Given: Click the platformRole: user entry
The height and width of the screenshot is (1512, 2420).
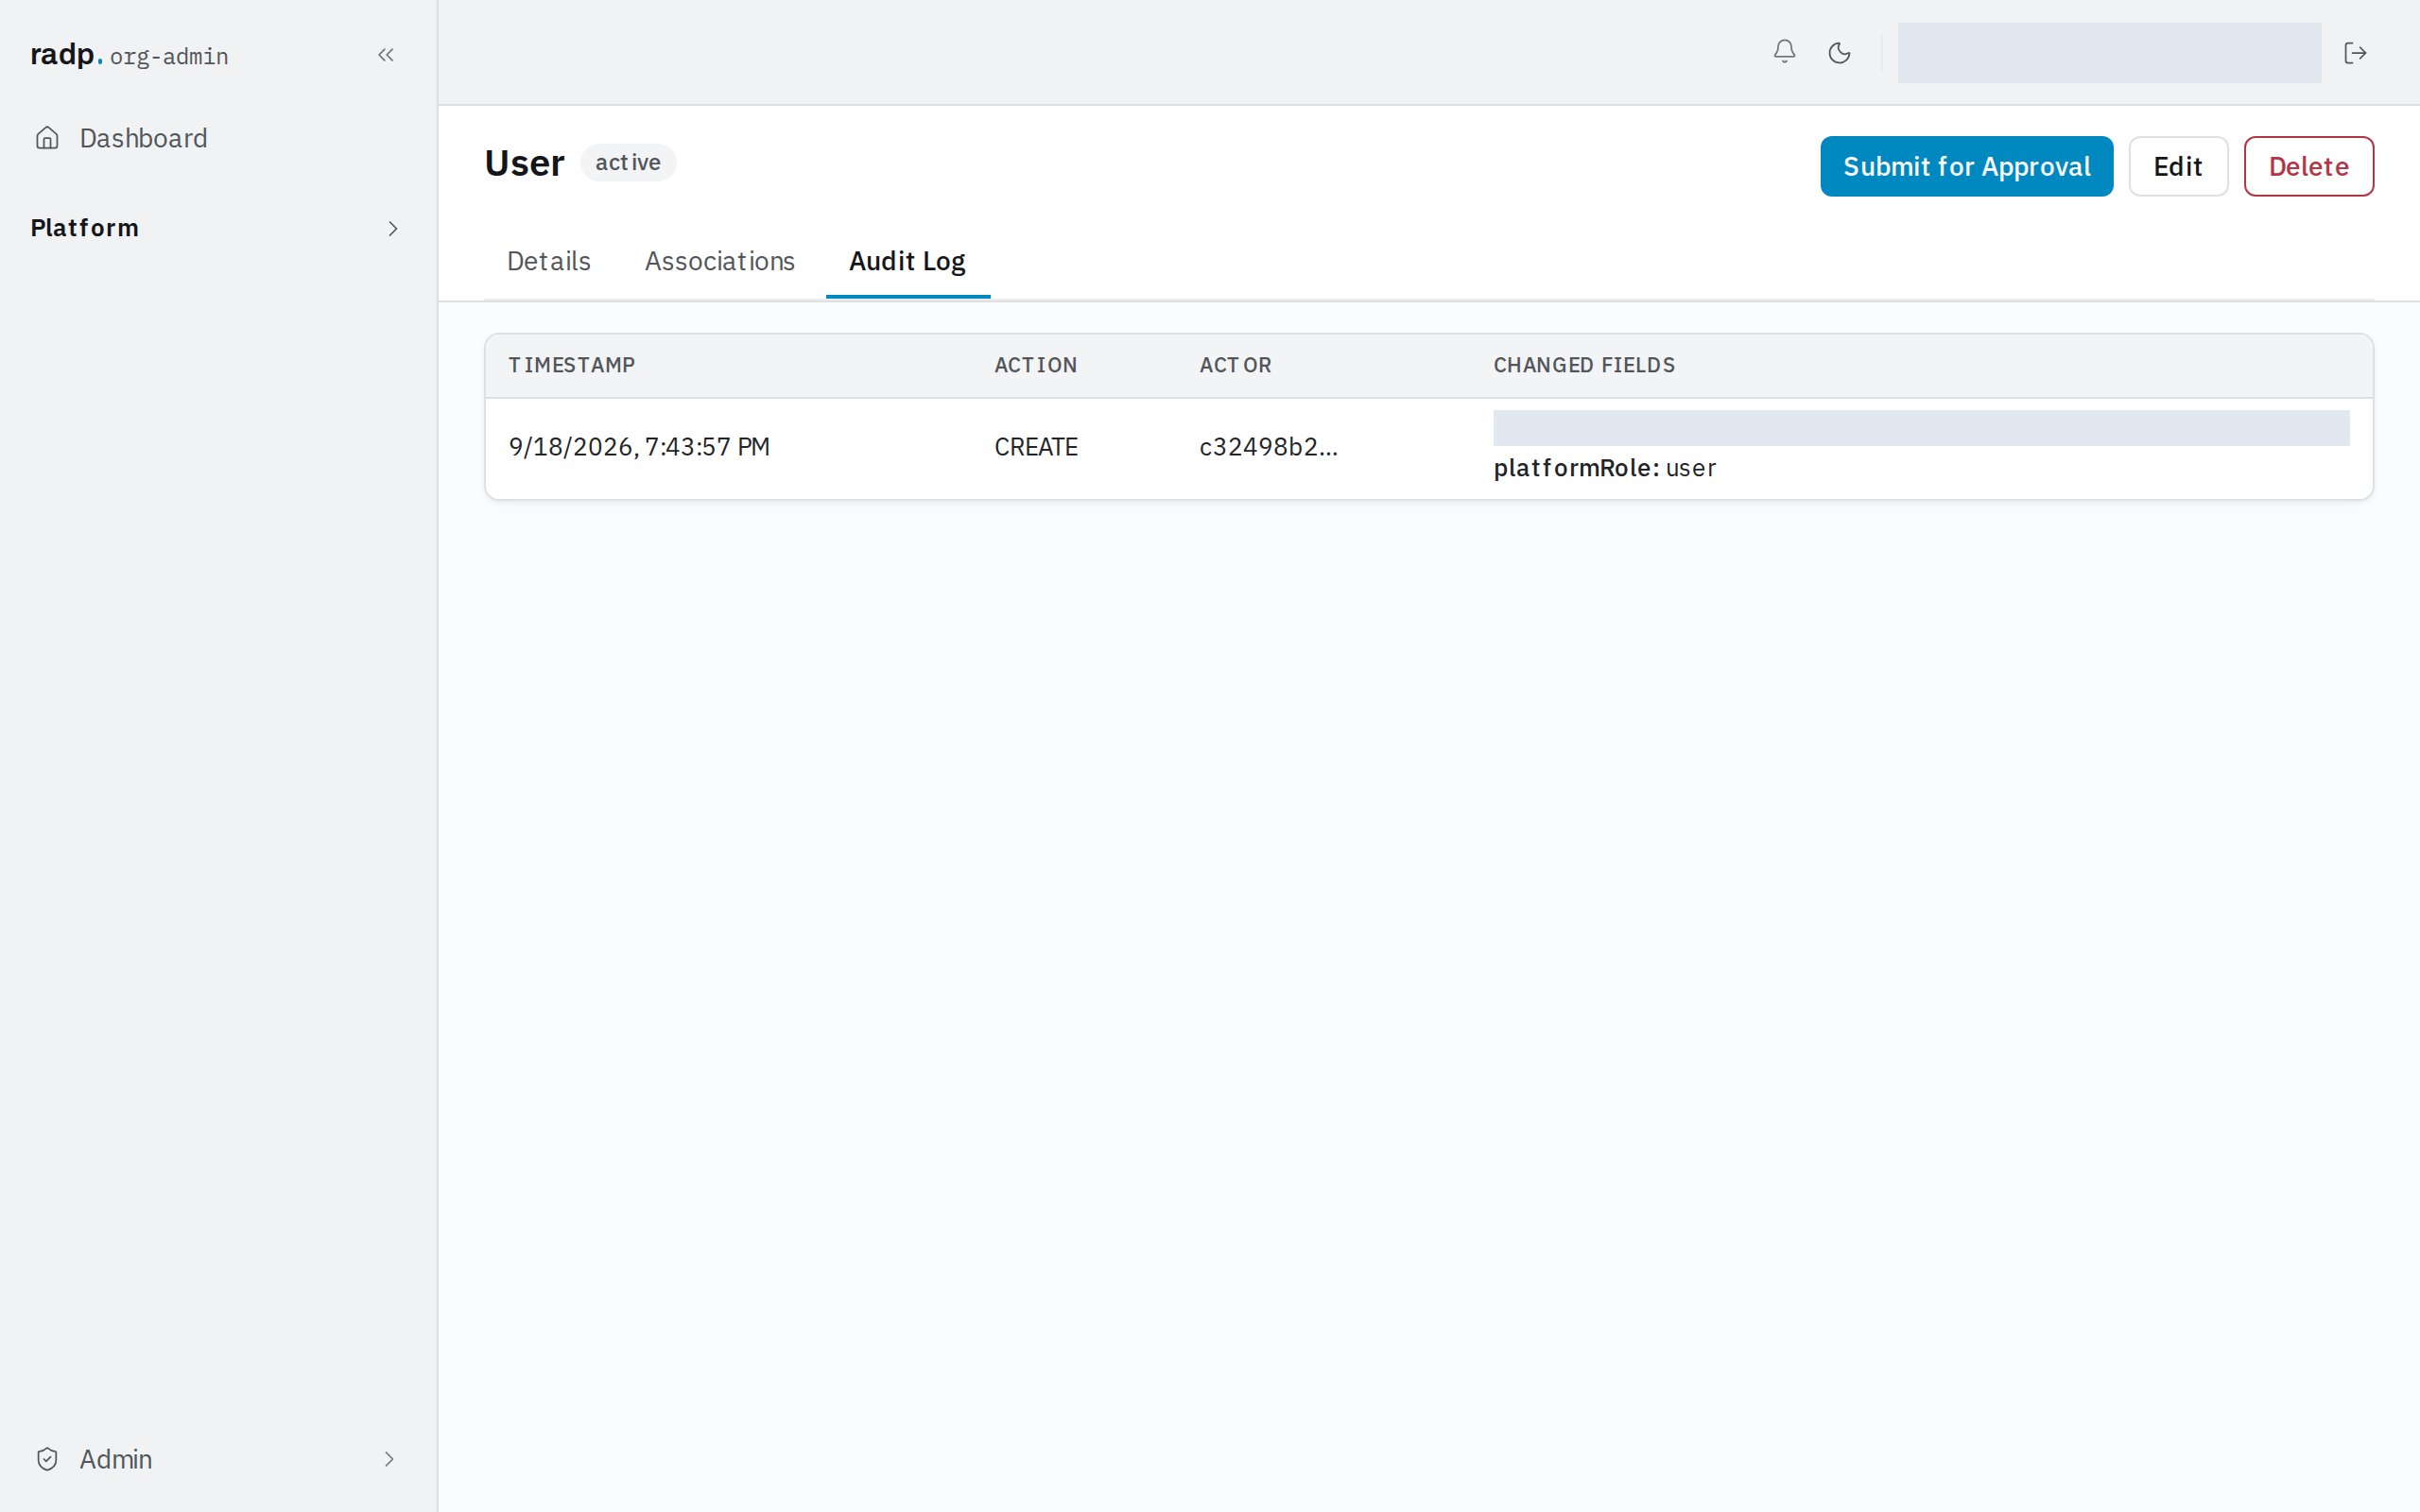Looking at the screenshot, I should pos(1604,468).
